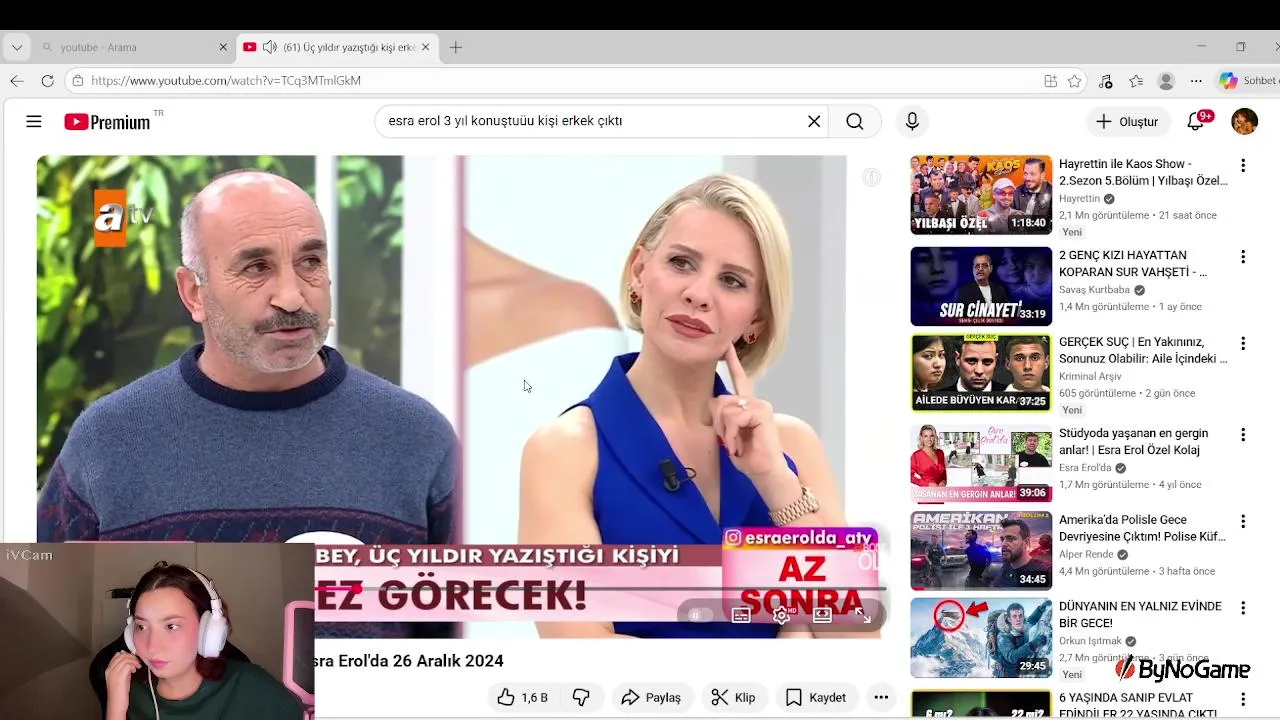The height and width of the screenshot is (720, 1280).
Task: Visit Hayrettin channel name
Action: [1079, 198]
